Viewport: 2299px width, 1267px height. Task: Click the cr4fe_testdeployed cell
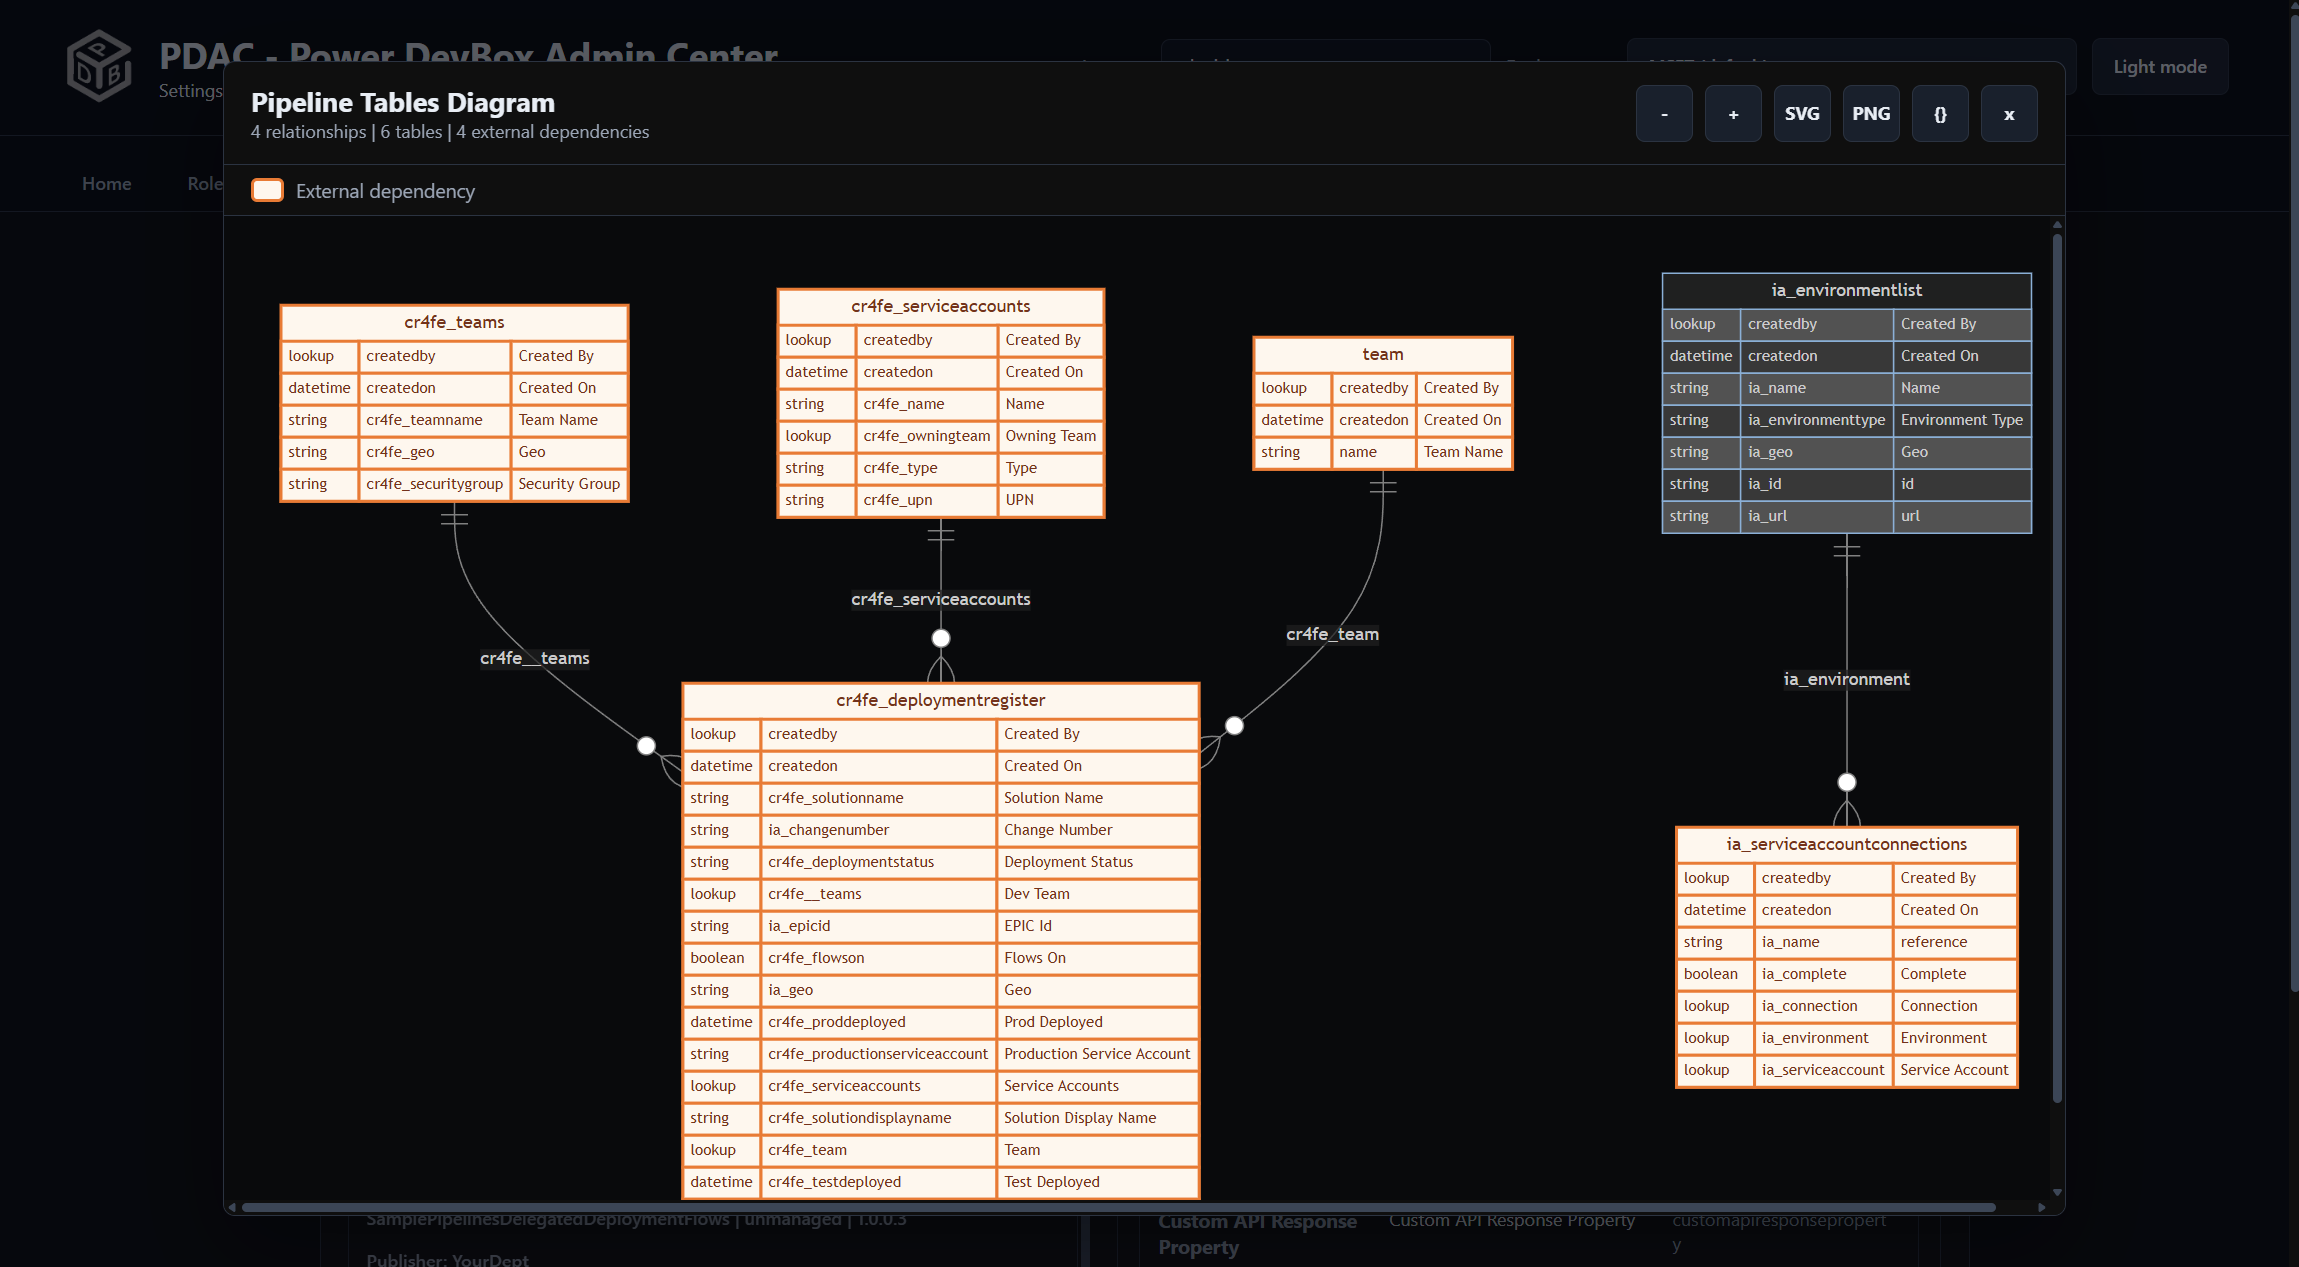pyautogui.click(x=878, y=1182)
